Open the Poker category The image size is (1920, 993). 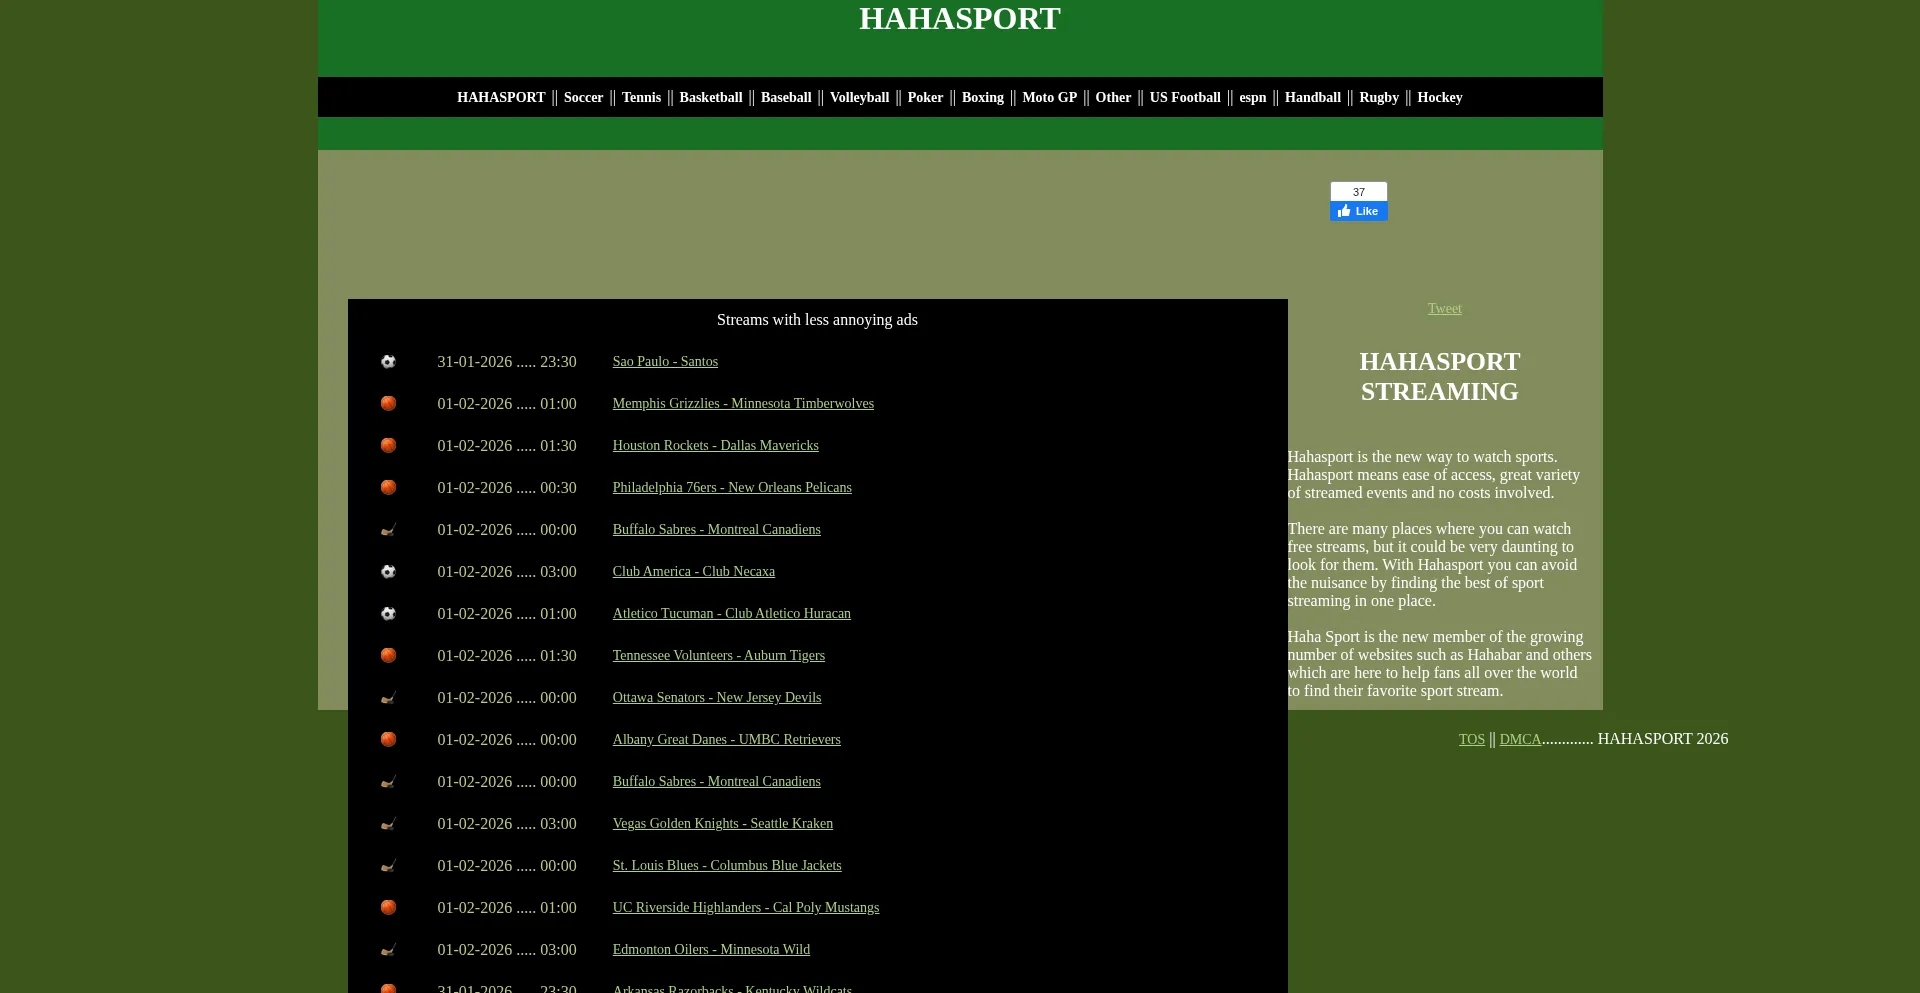[925, 97]
